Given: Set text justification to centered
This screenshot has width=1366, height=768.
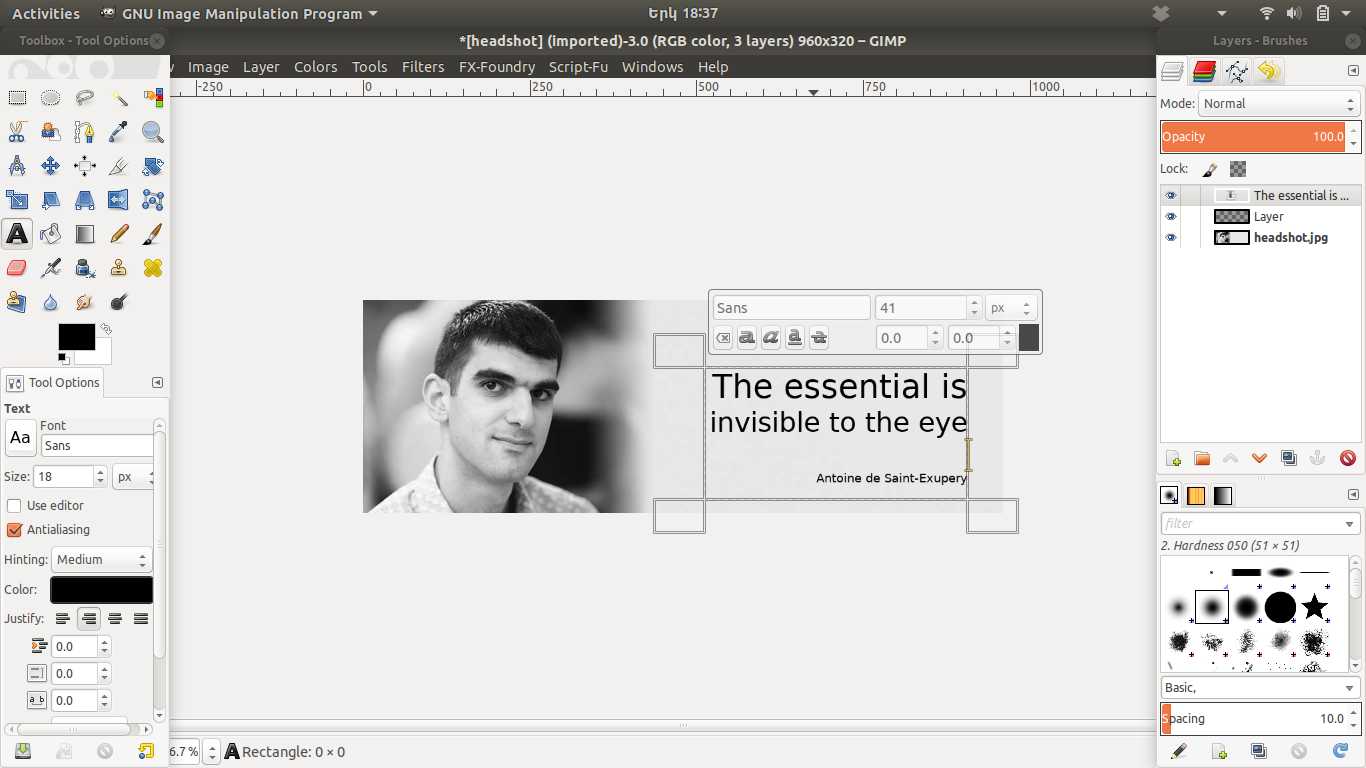Looking at the screenshot, I should (x=115, y=619).
